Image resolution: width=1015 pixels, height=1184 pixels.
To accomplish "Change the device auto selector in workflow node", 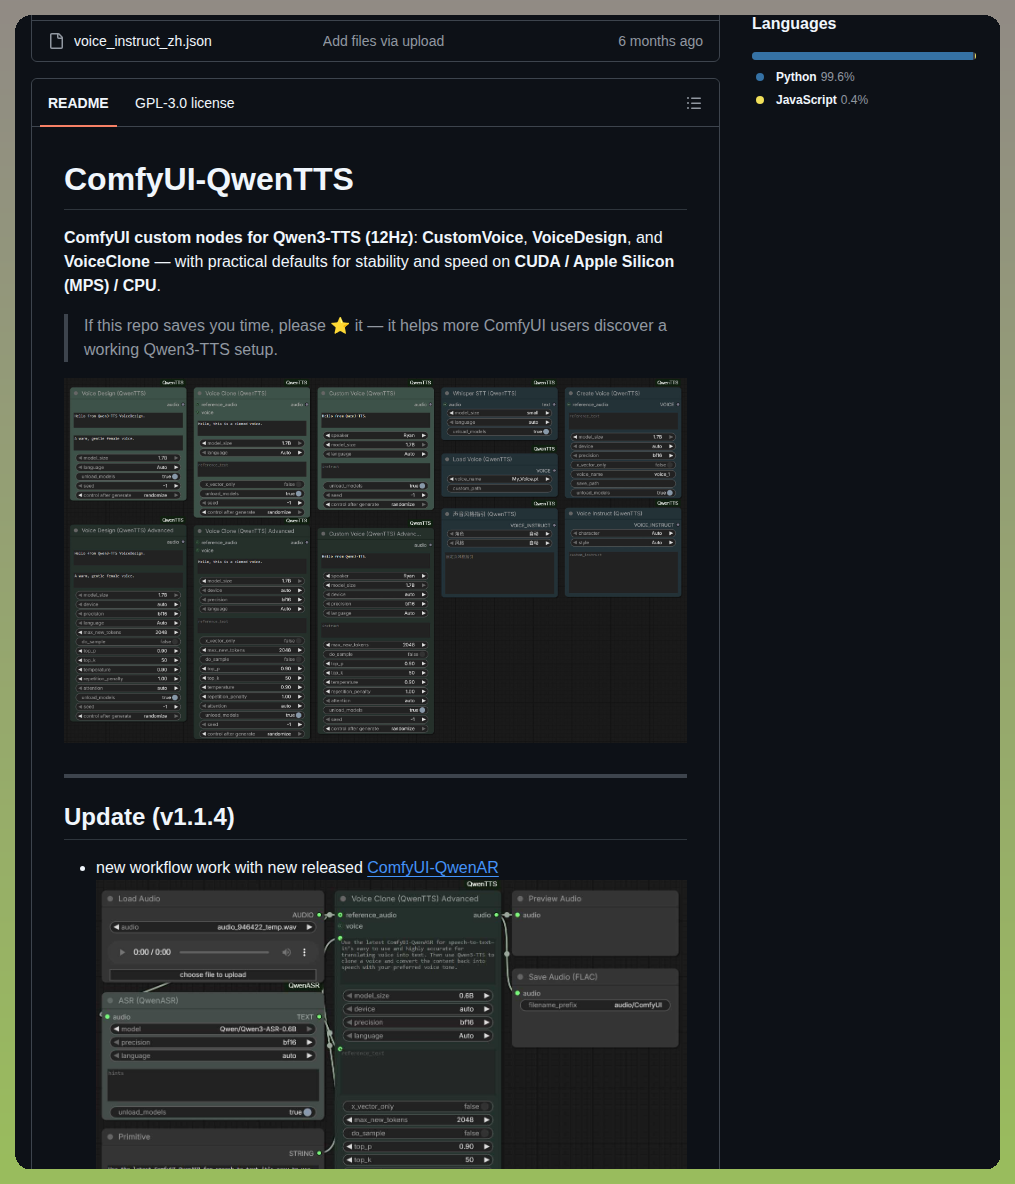I will tap(418, 1010).
